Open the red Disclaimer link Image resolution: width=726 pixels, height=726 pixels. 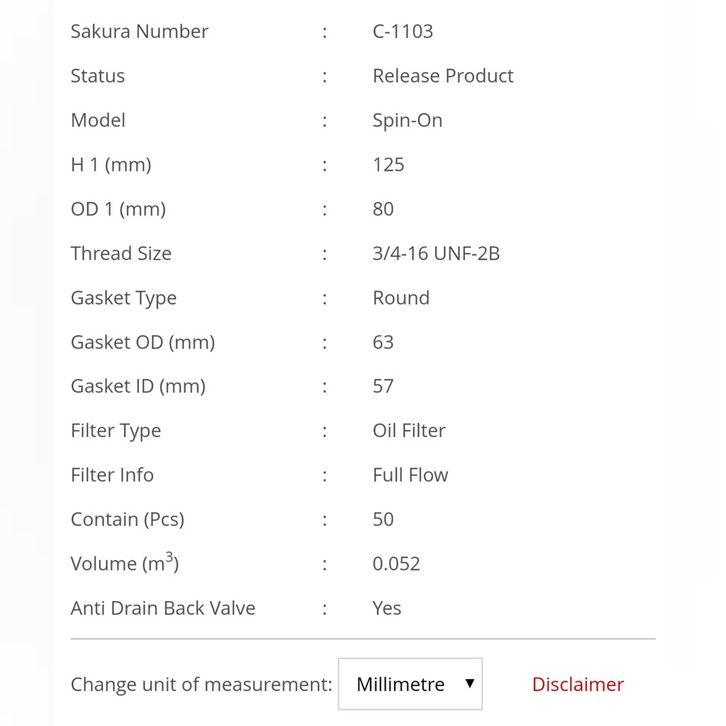(x=577, y=684)
